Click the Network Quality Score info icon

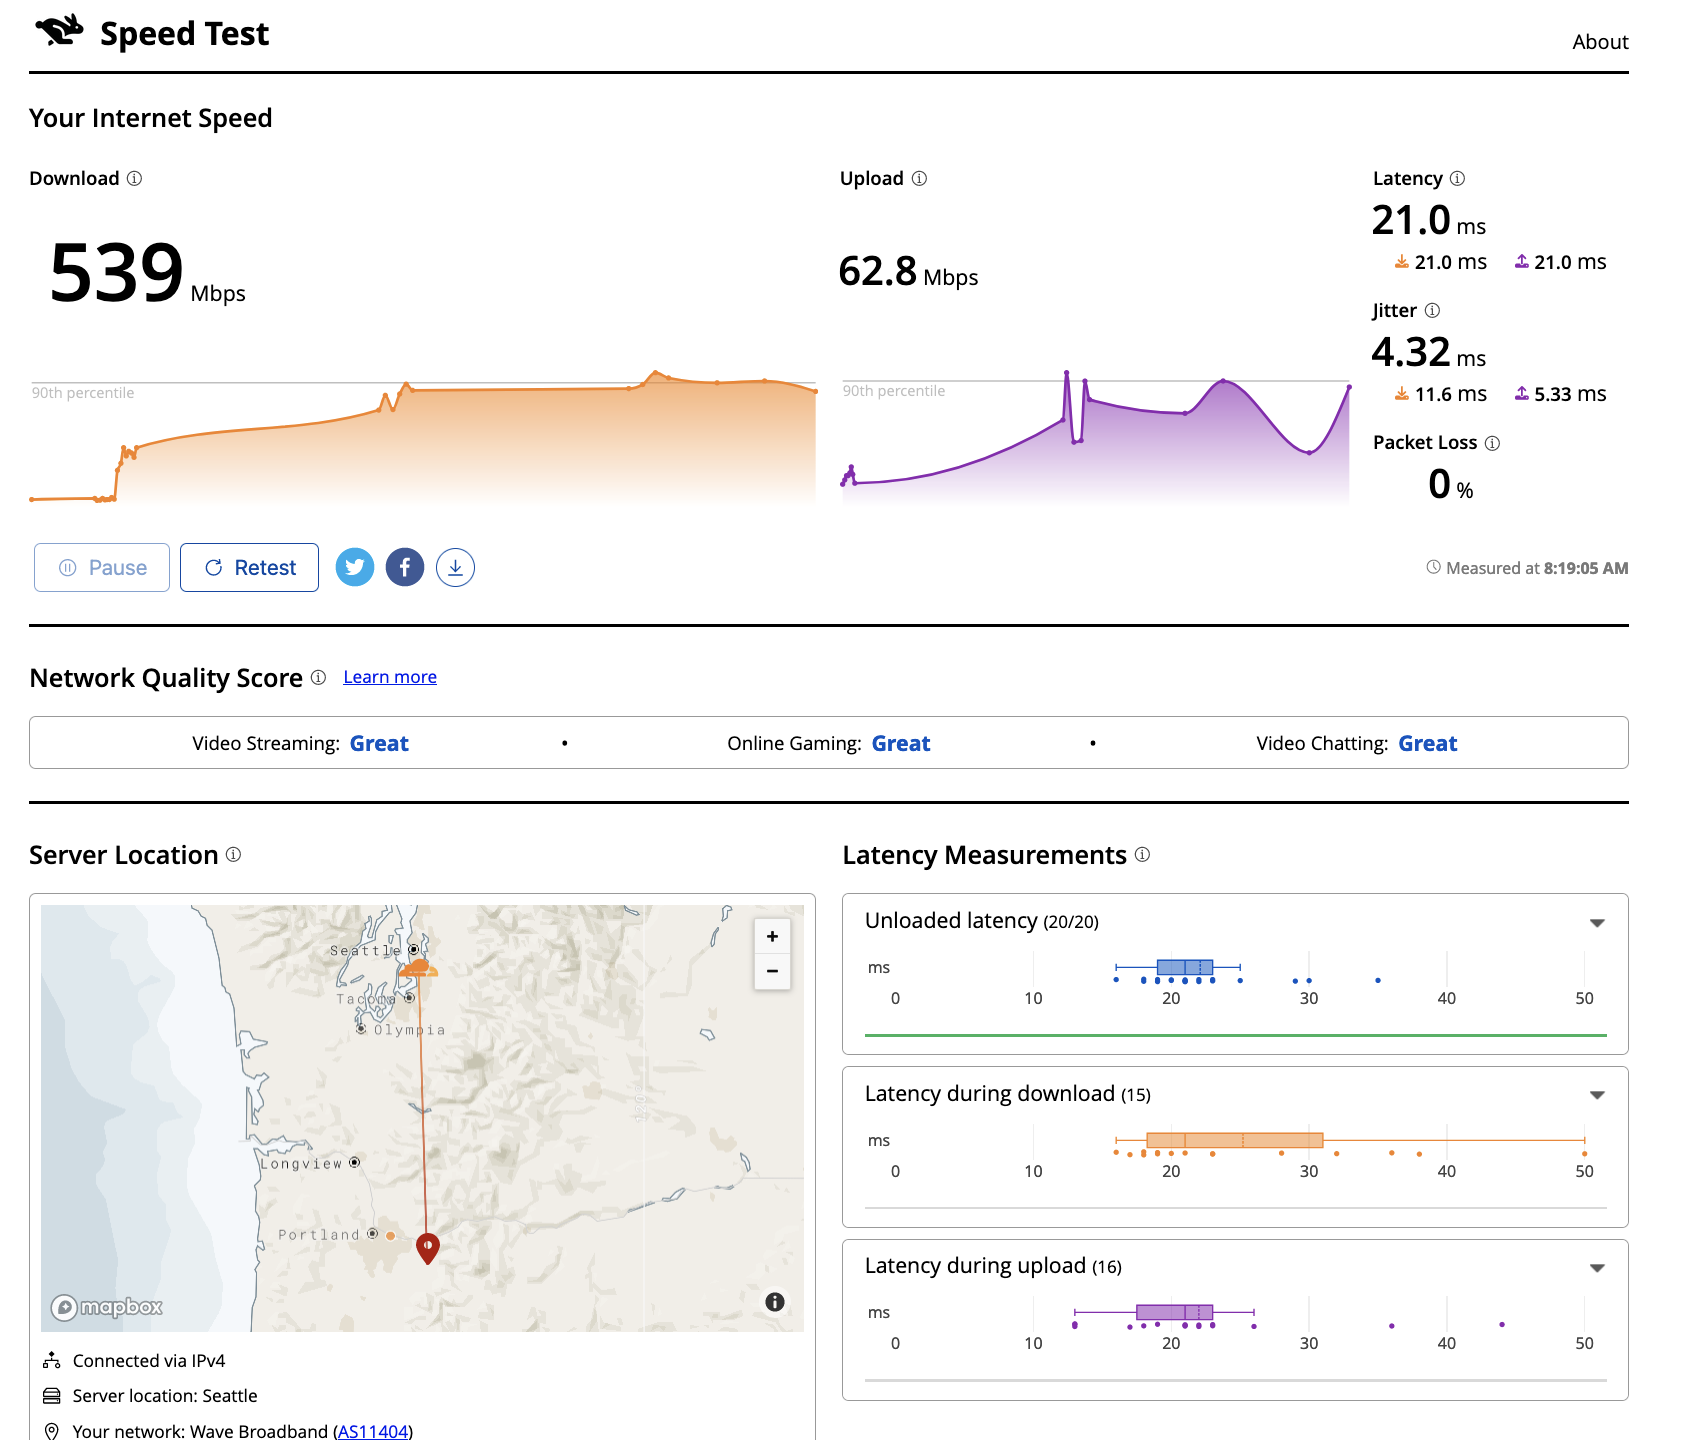pos(318,678)
